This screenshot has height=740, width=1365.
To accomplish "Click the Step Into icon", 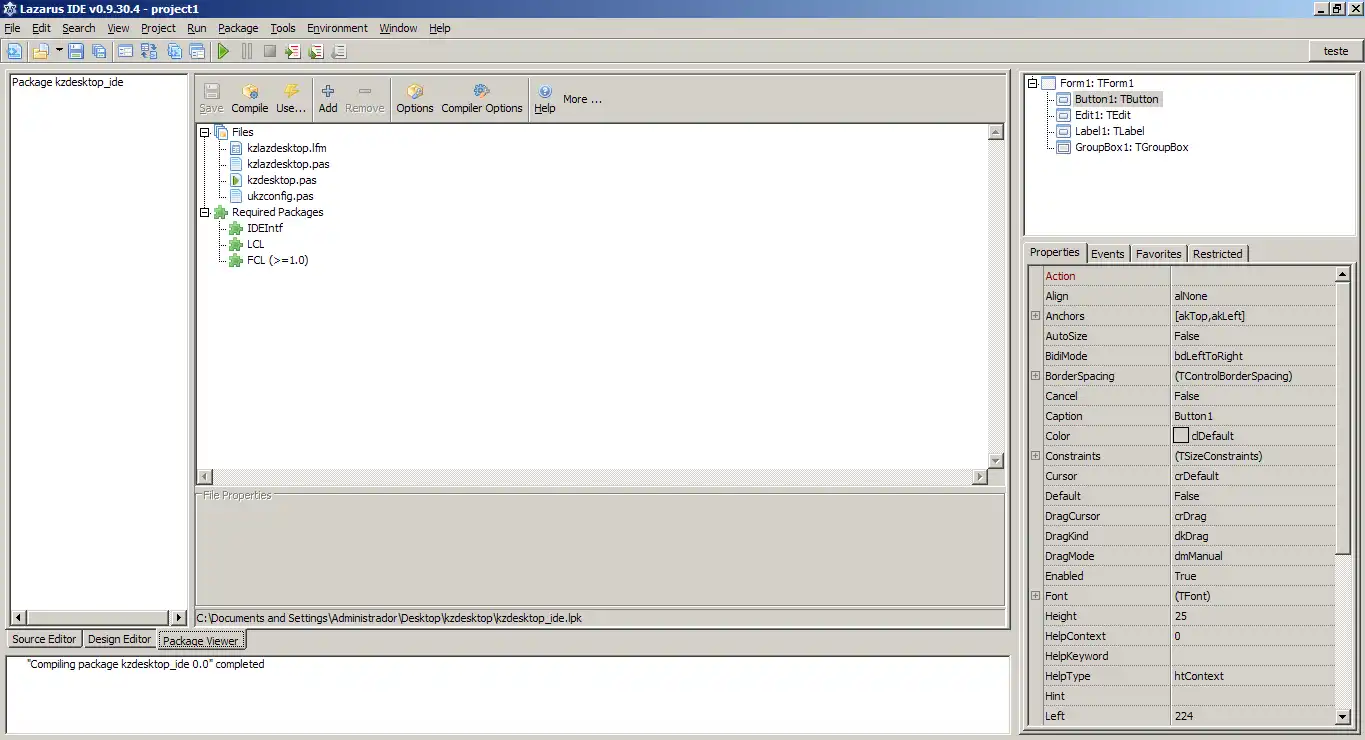I will 293,51.
